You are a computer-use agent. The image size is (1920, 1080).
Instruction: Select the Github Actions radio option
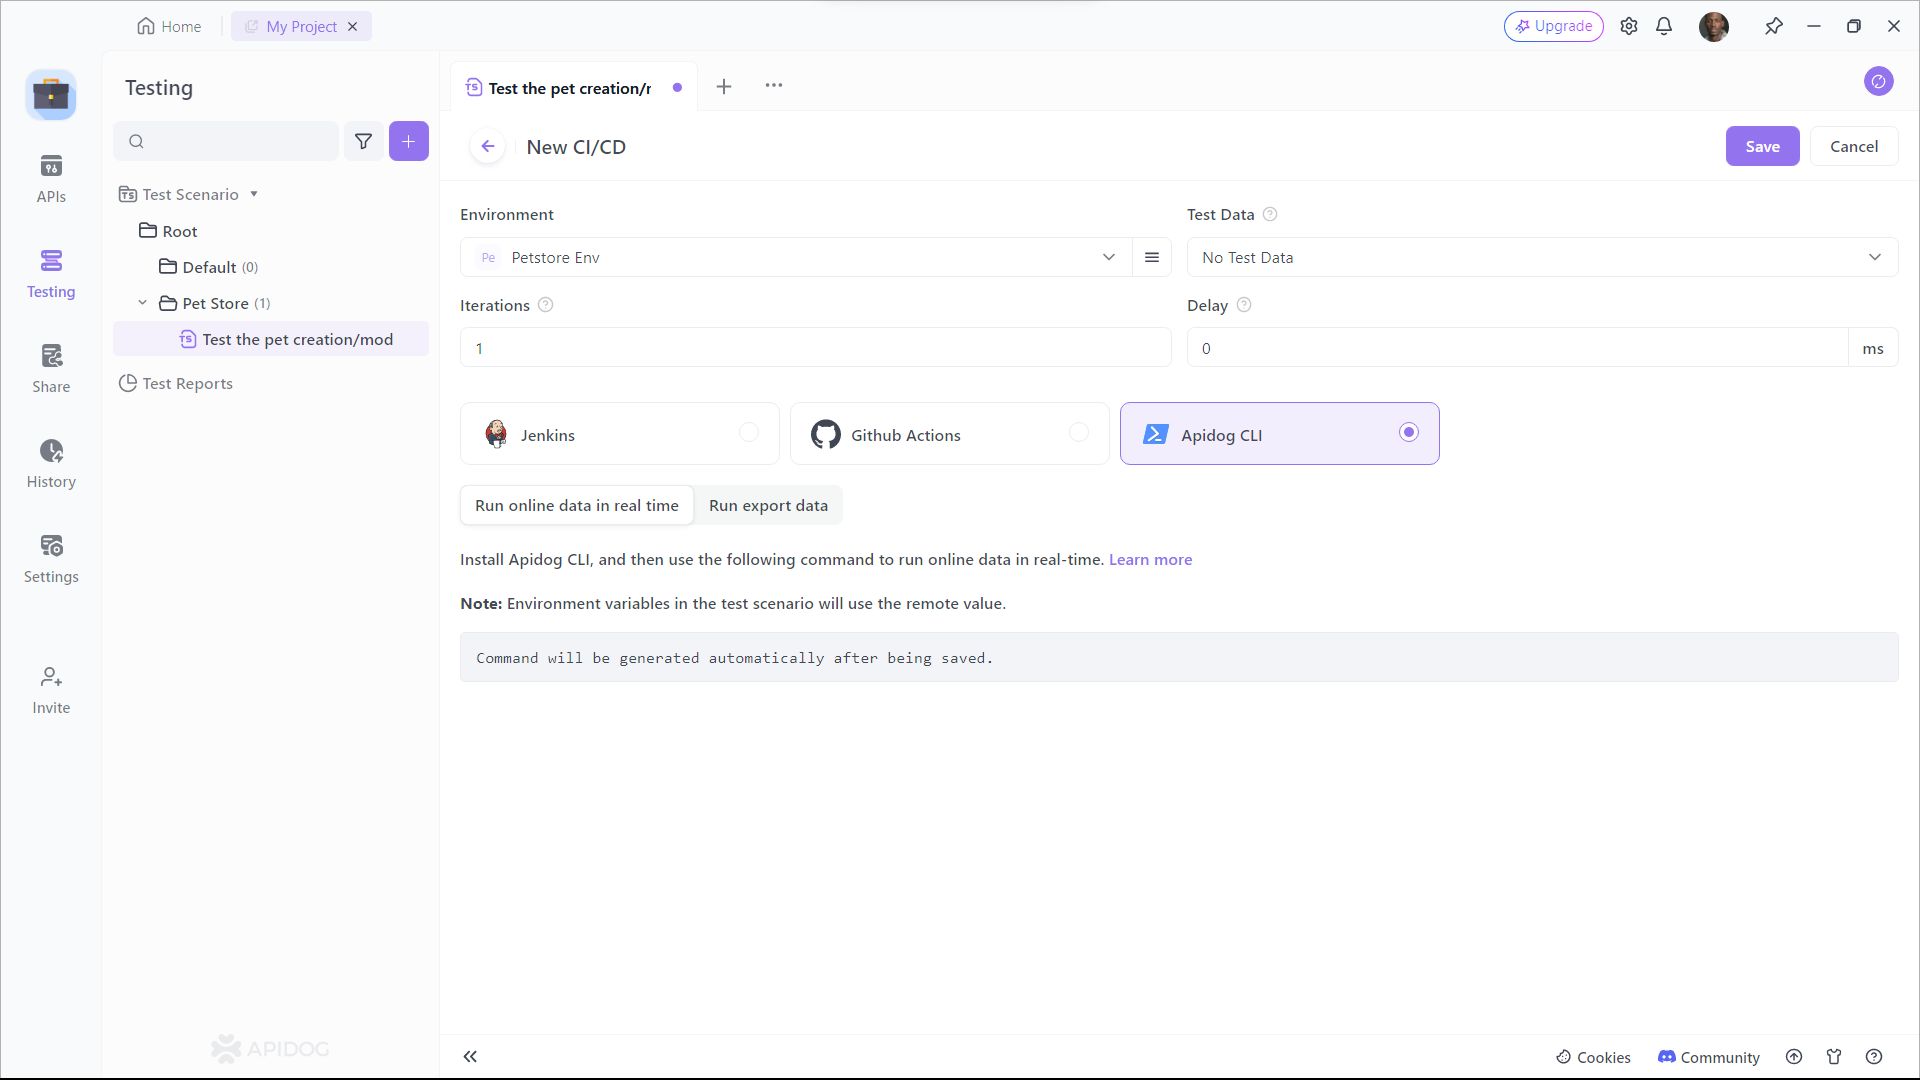(1078, 432)
